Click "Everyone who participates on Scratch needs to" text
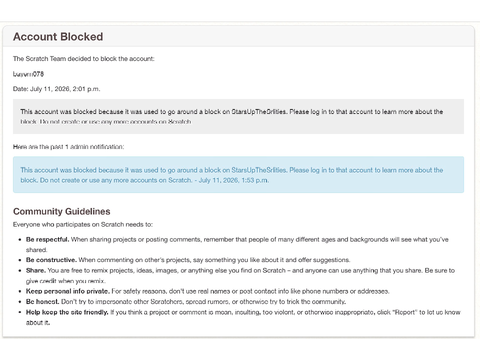The image size is (480, 360). [83, 225]
